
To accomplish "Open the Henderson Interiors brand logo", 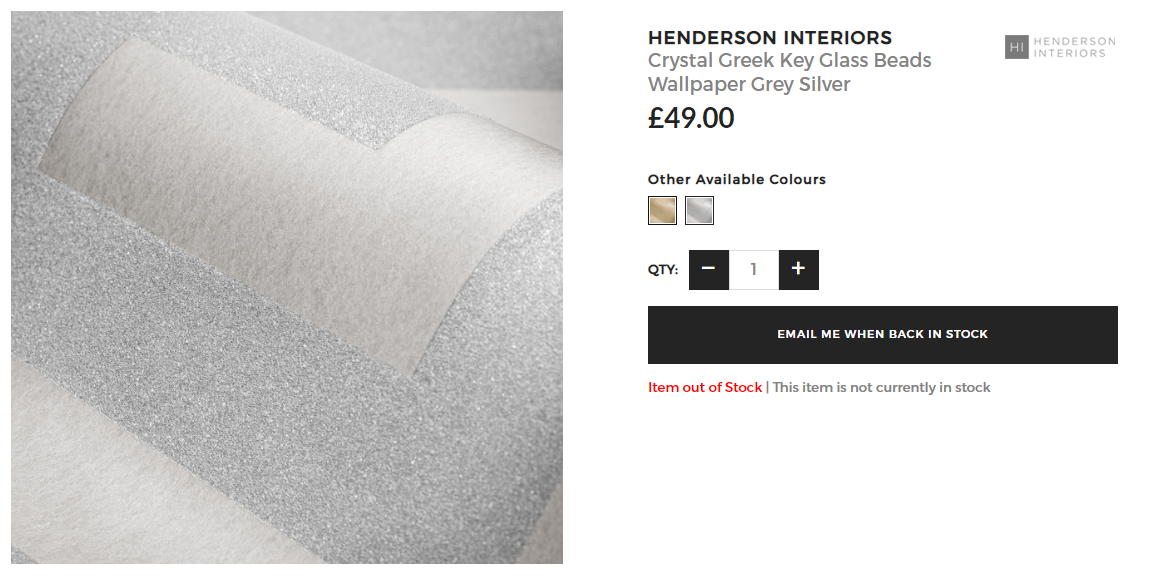I will pyautogui.click(x=1060, y=47).
